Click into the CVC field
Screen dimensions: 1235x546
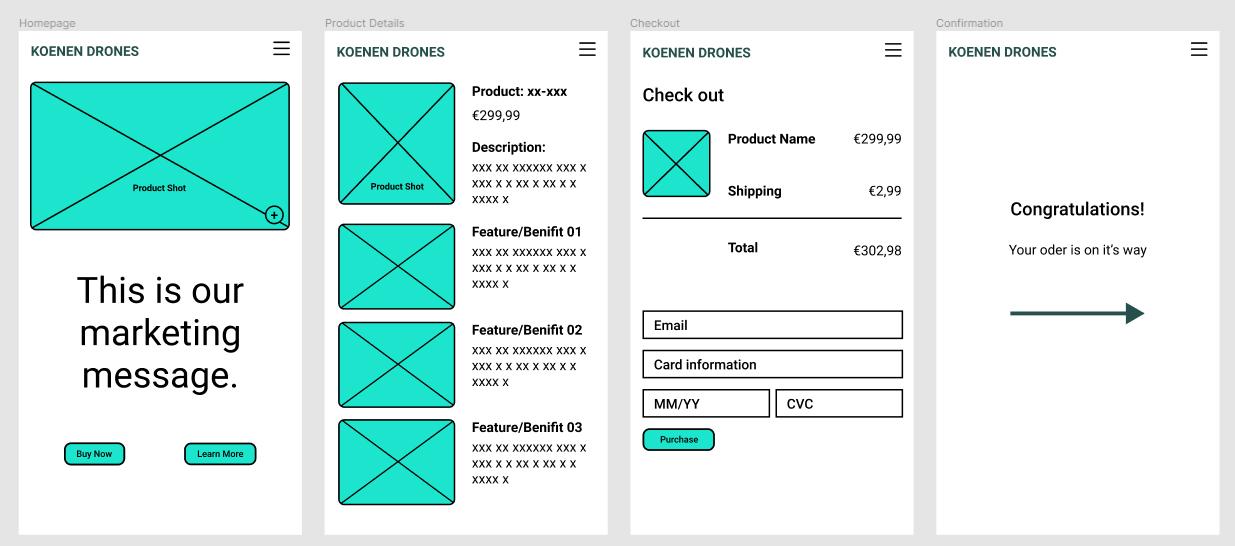839,403
